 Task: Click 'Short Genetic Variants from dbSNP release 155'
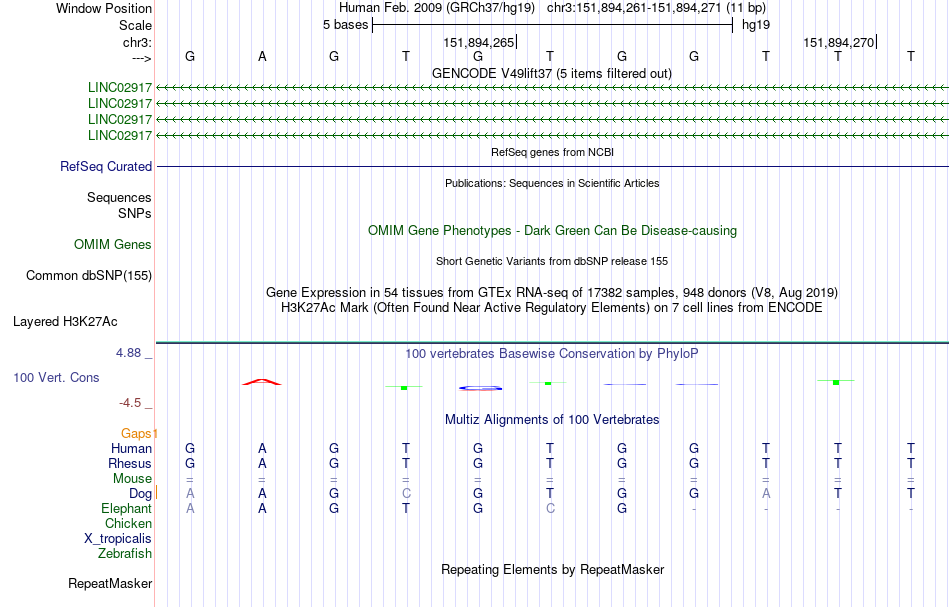[552, 261]
